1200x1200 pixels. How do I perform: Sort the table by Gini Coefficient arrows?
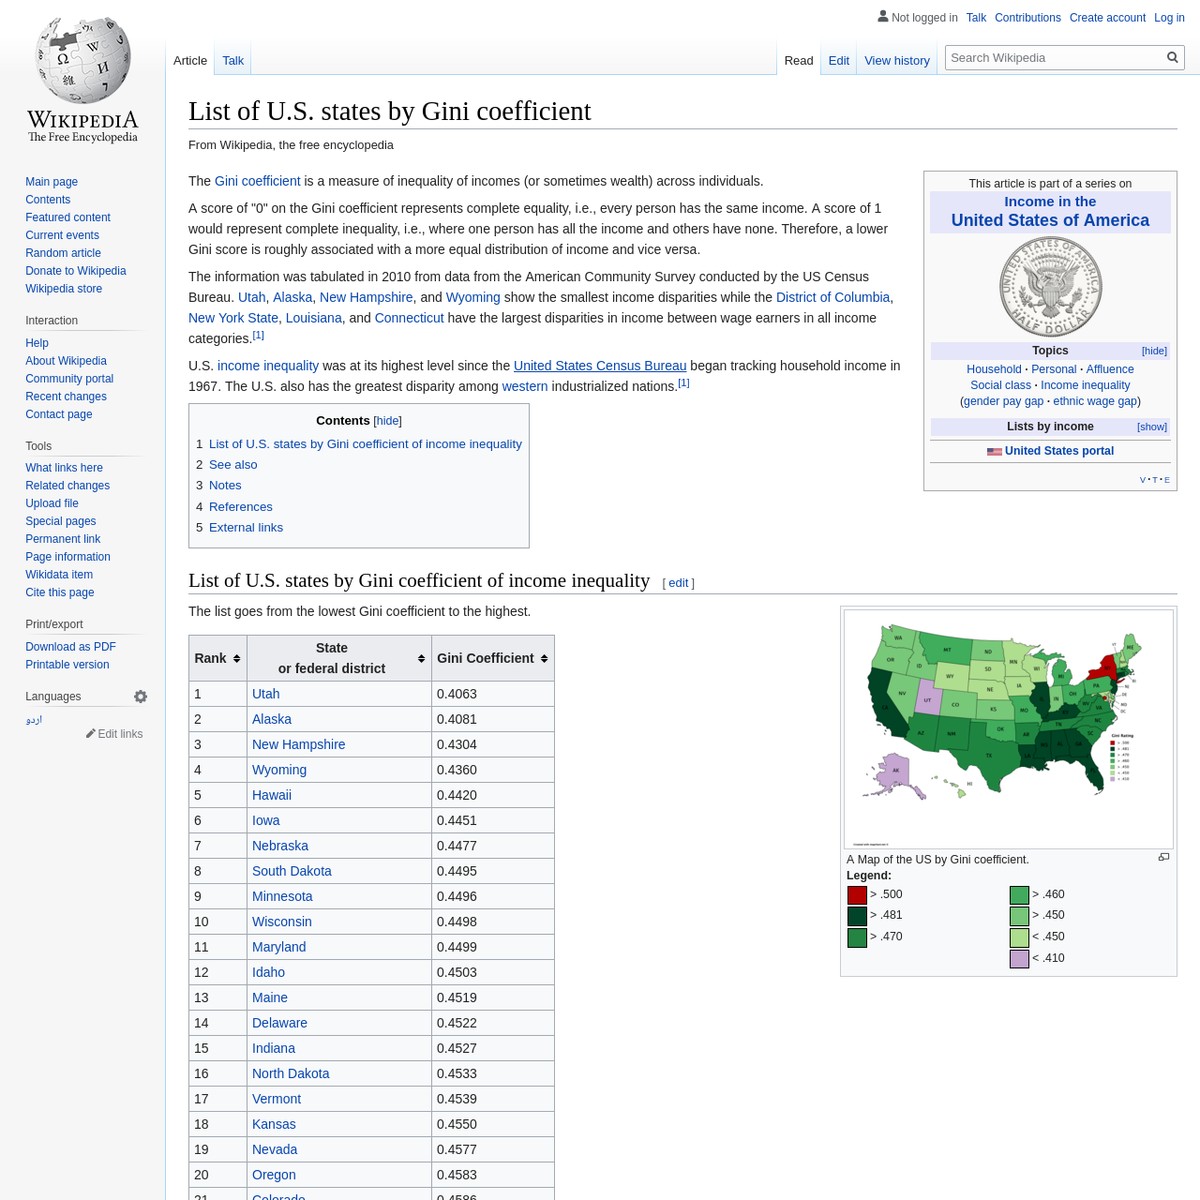[544, 657]
